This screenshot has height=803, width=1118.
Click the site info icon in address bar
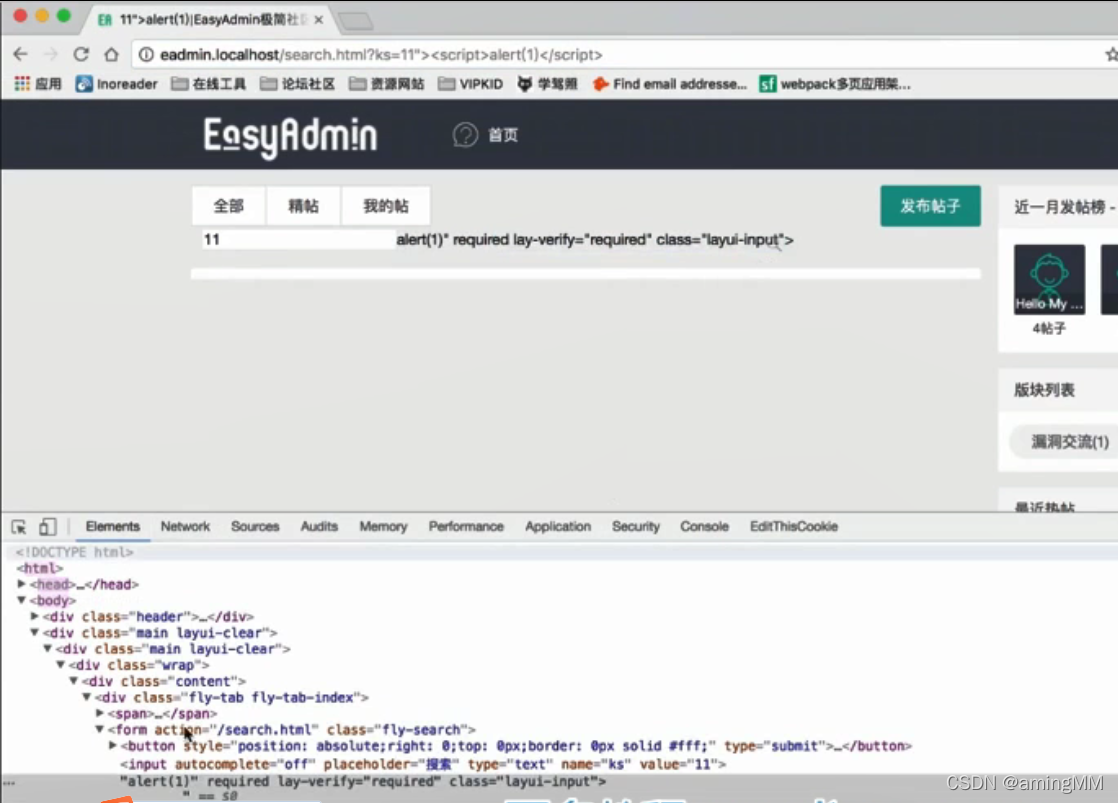coord(146,55)
